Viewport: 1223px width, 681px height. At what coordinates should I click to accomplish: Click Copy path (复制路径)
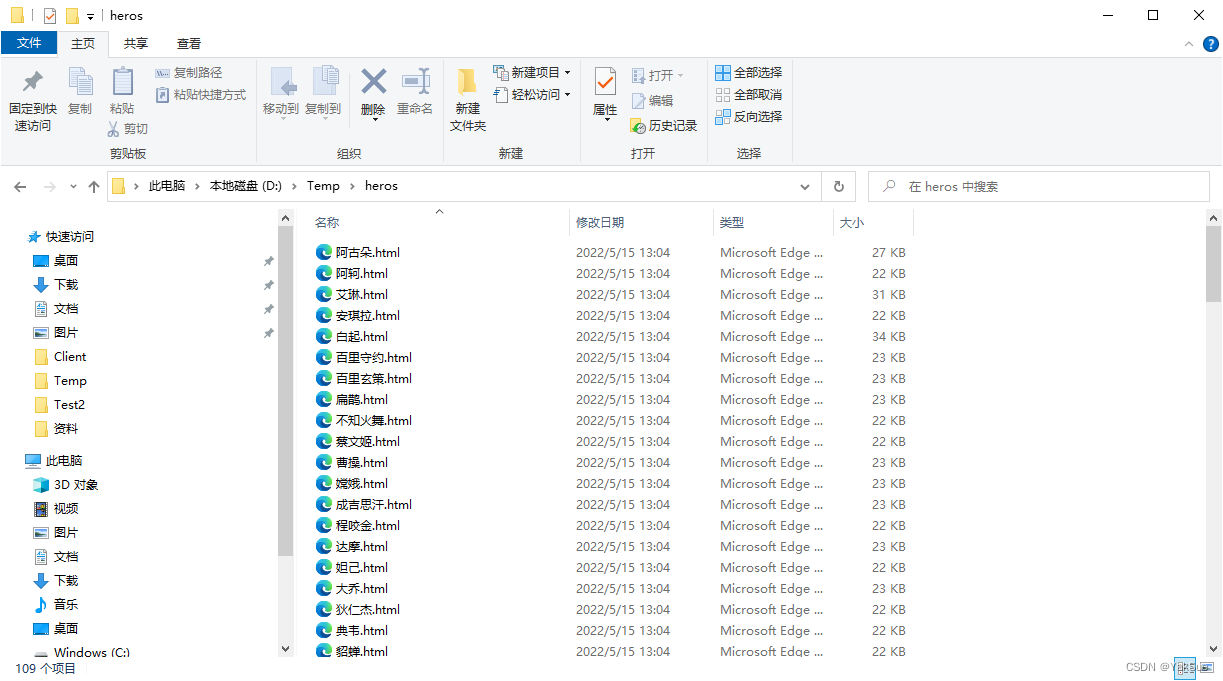(189, 73)
